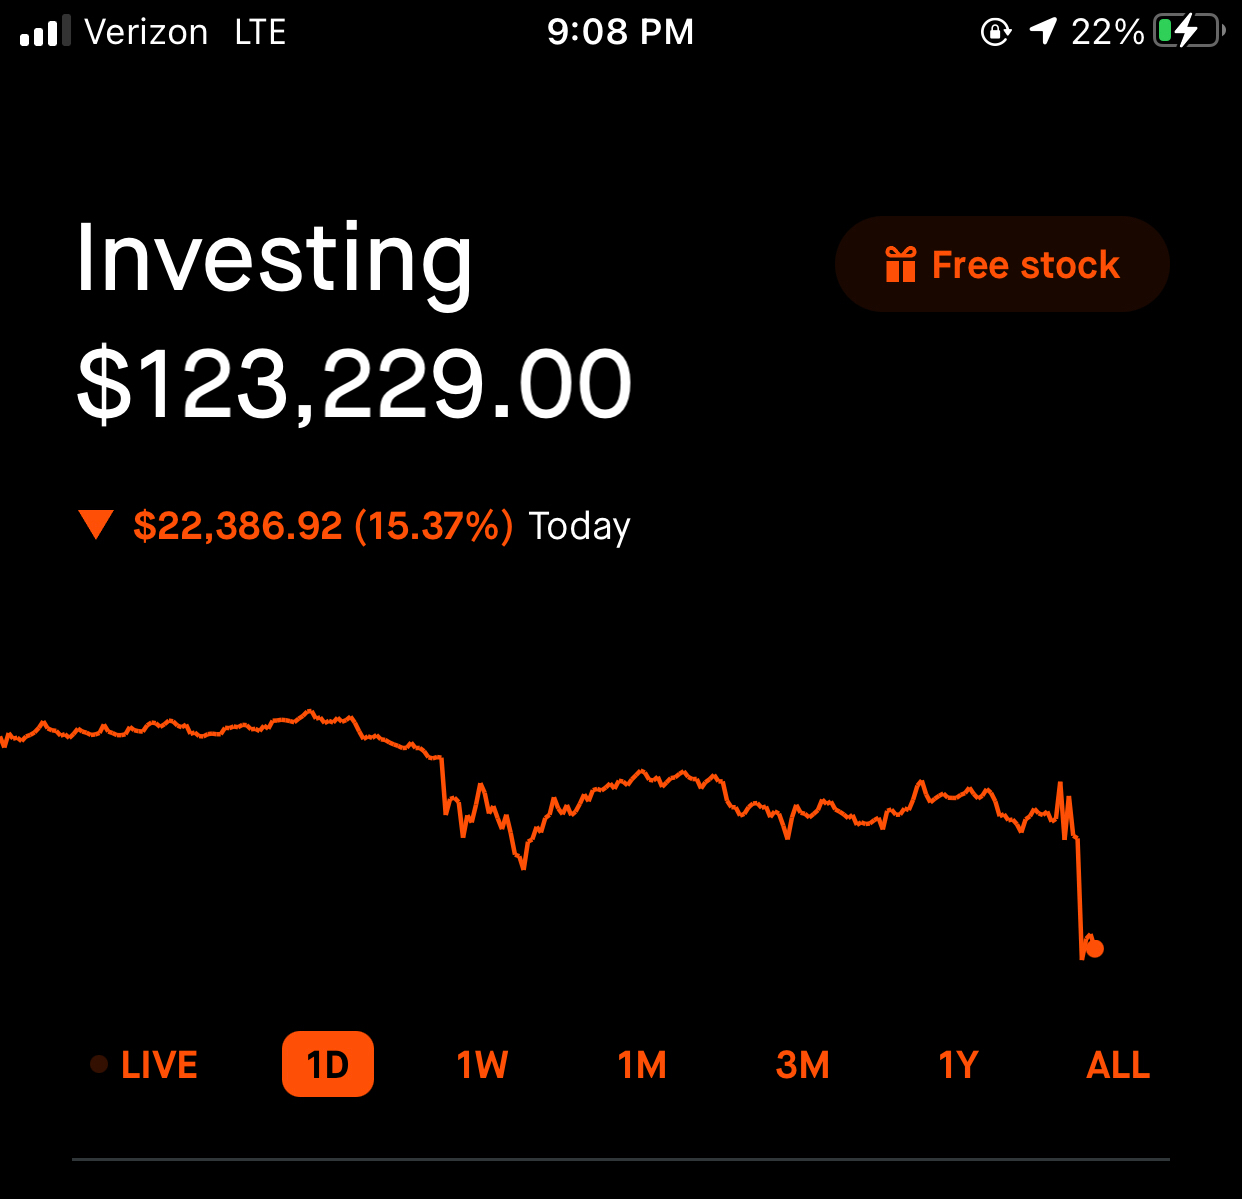The height and width of the screenshot is (1199, 1242).
Task: Click the orange down-triangle loss indicator
Action: (96, 524)
